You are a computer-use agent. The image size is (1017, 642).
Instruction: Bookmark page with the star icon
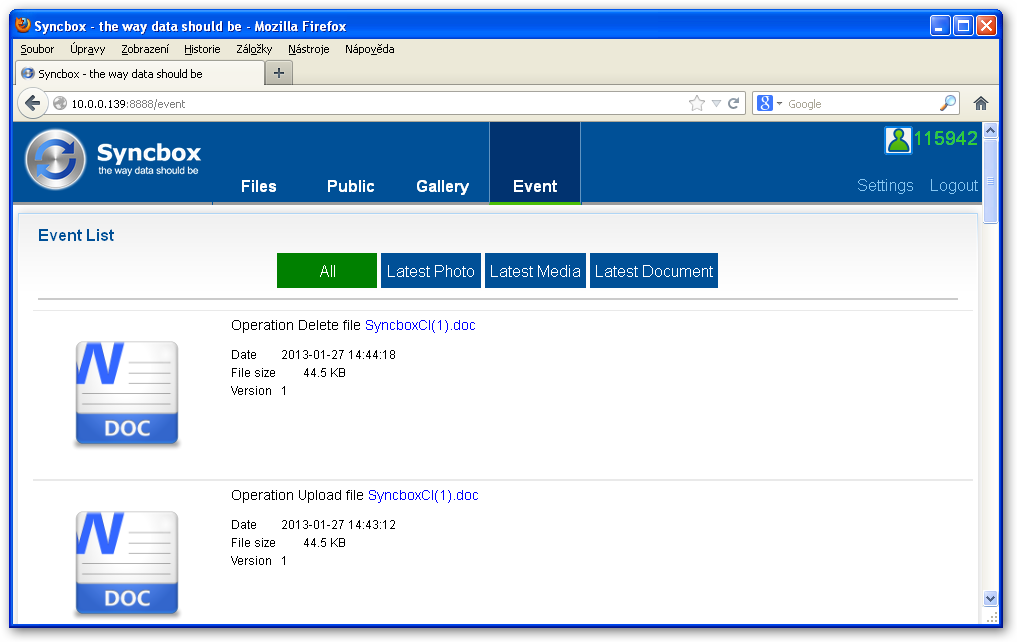(697, 103)
